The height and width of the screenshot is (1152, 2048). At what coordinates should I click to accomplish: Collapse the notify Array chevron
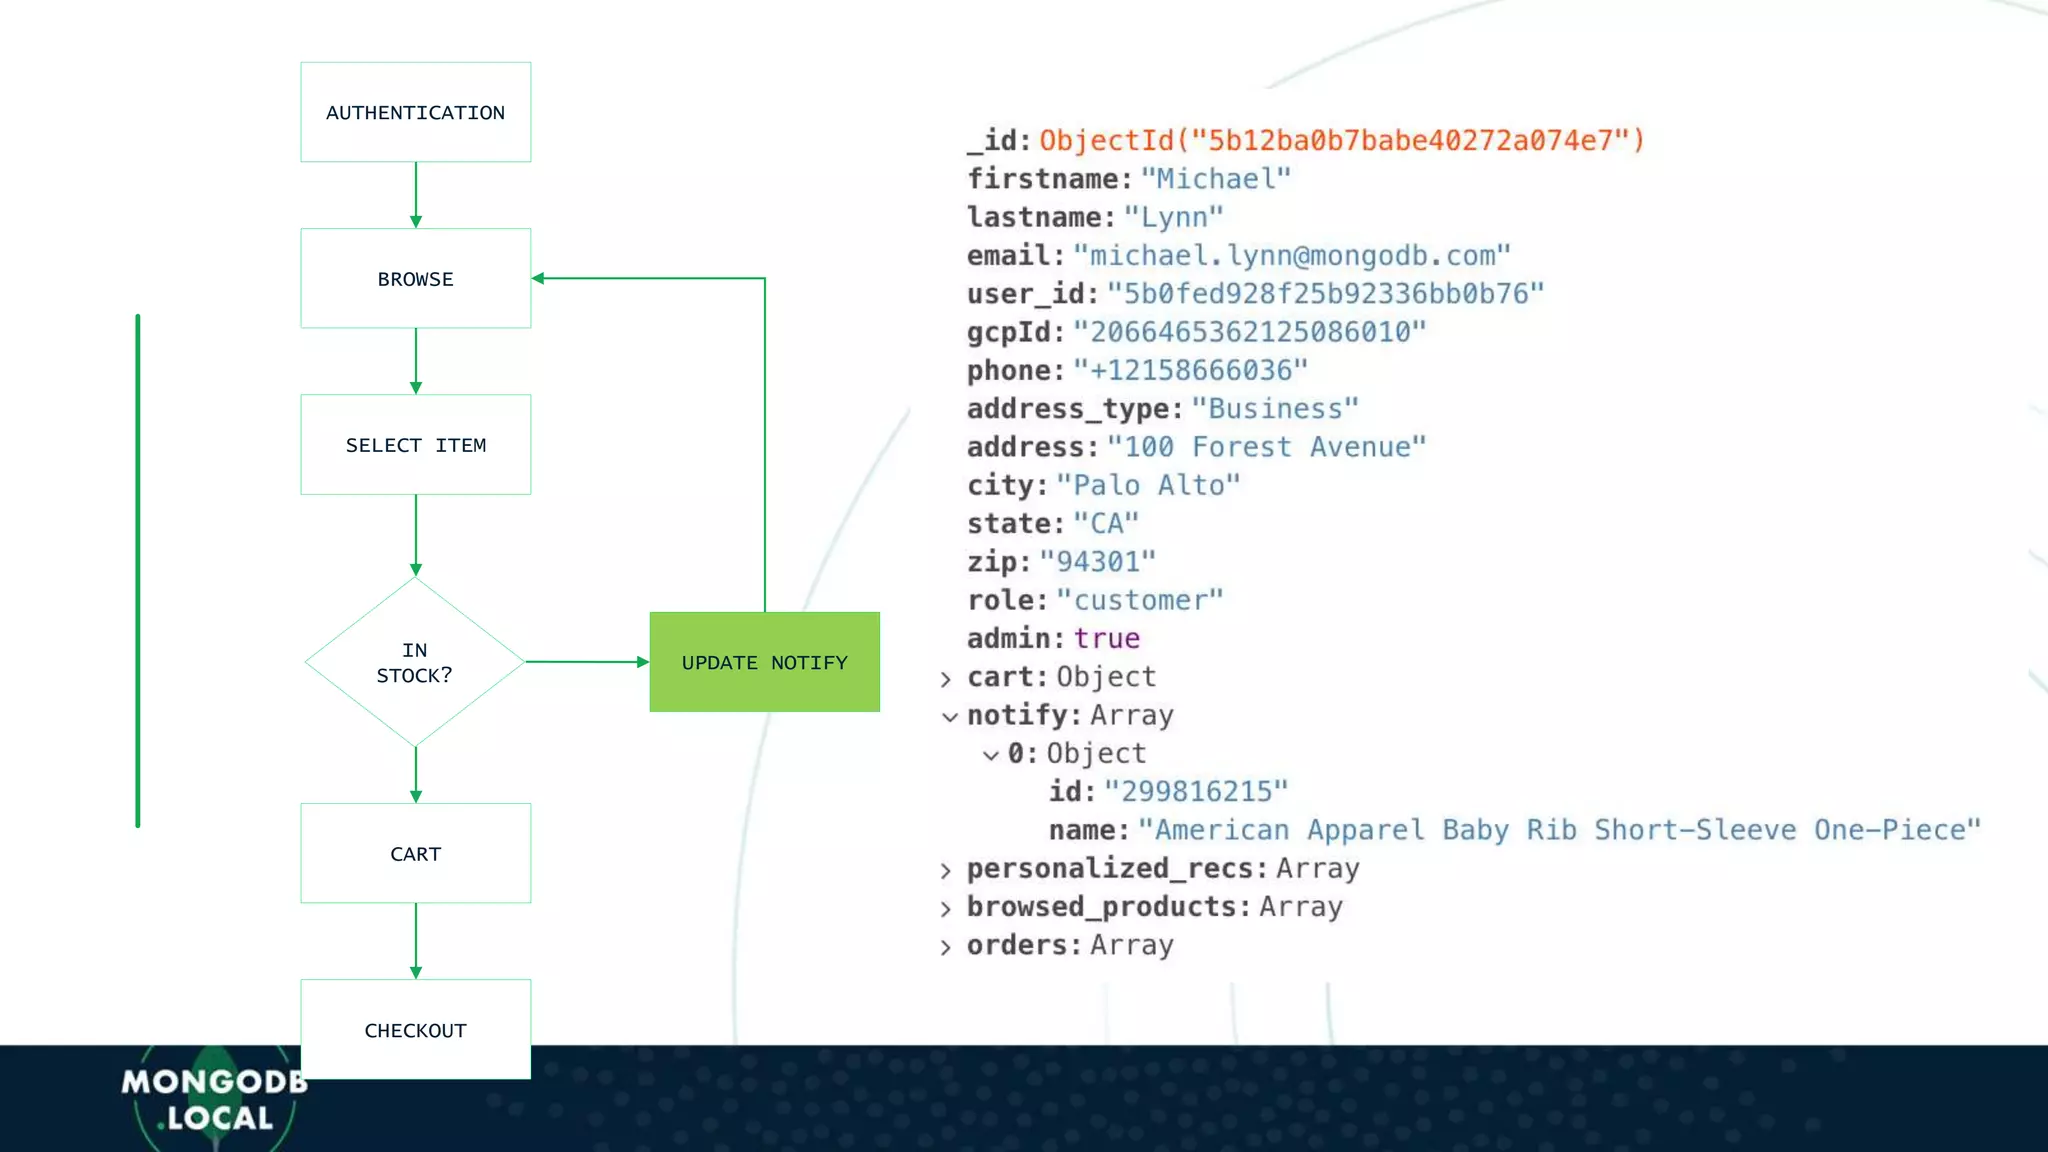point(950,717)
